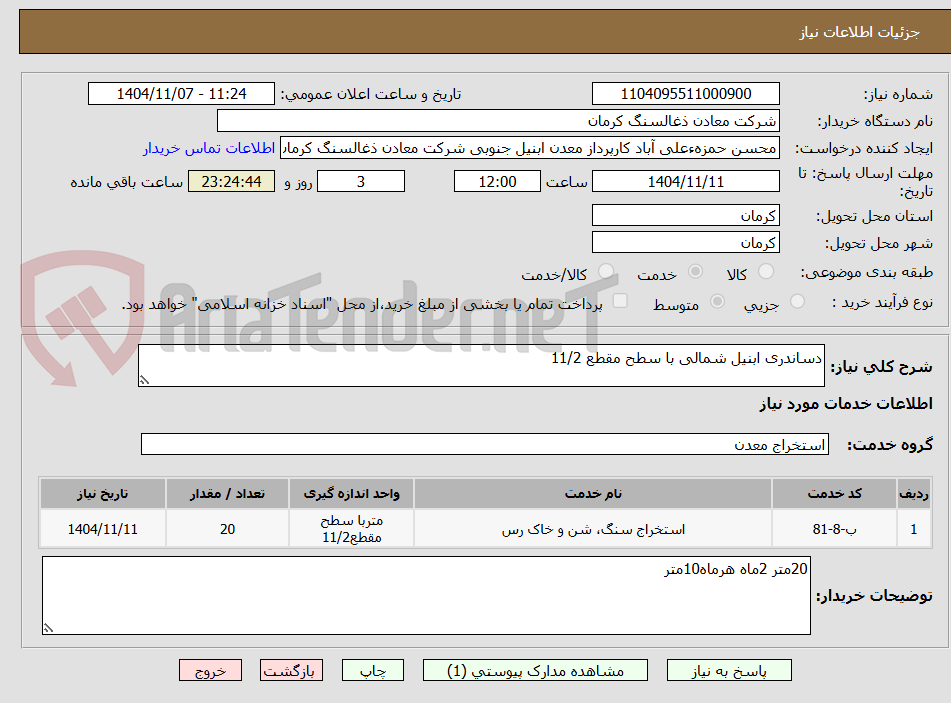This screenshot has height=703, width=951.
Task: Click unit cell متربا سطح مقطع11/2
Action: (351, 529)
